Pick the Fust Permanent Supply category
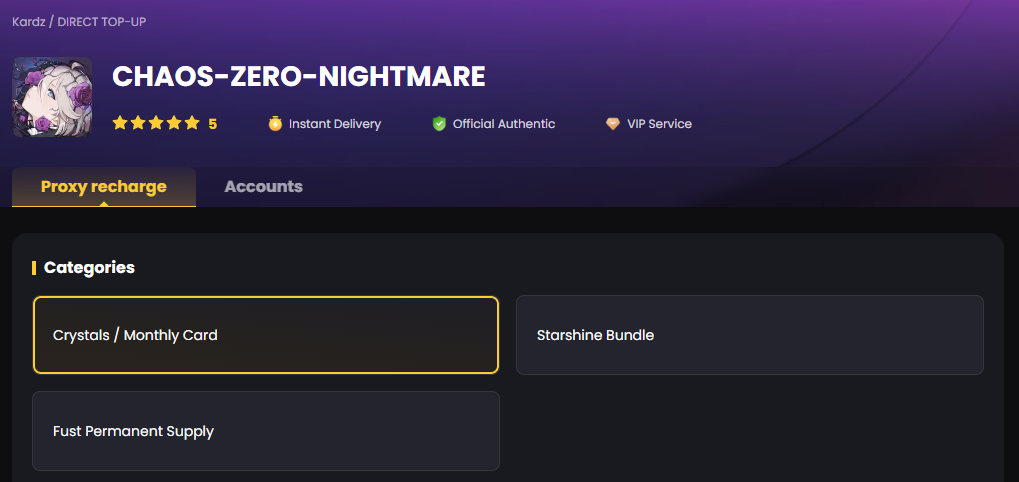The image size is (1019, 482). point(266,431)
